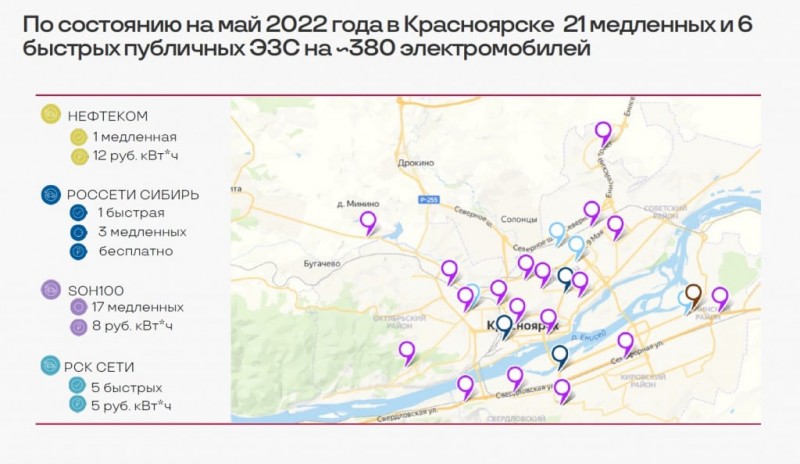Viewport: 800px width, 464px height.
Task: Click the yellow НЕФТЕКОМ legend icon
Action: click(x=49, y=114)
